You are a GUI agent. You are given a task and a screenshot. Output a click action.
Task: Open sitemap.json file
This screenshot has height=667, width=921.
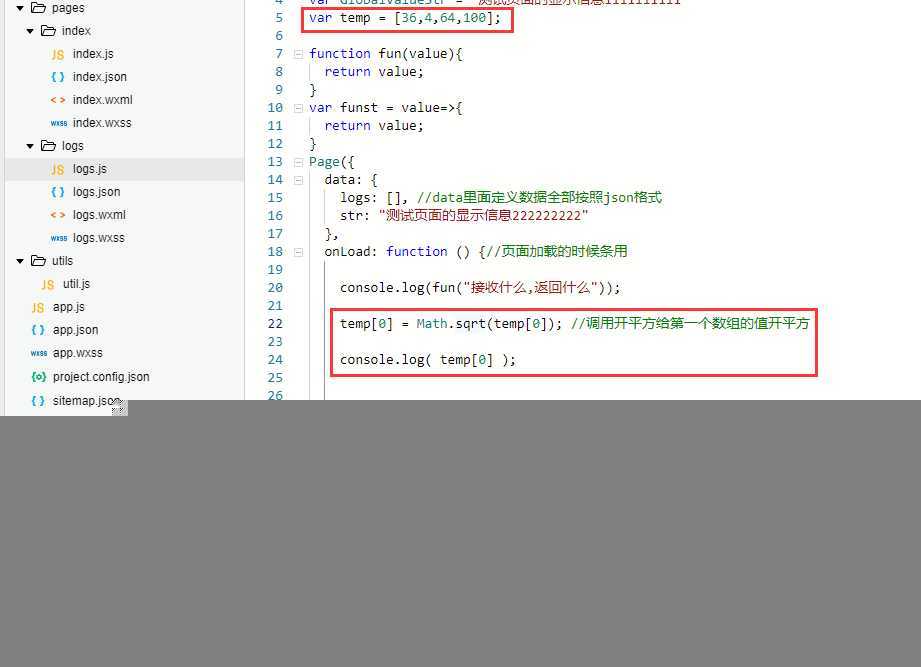pos(87,400)
